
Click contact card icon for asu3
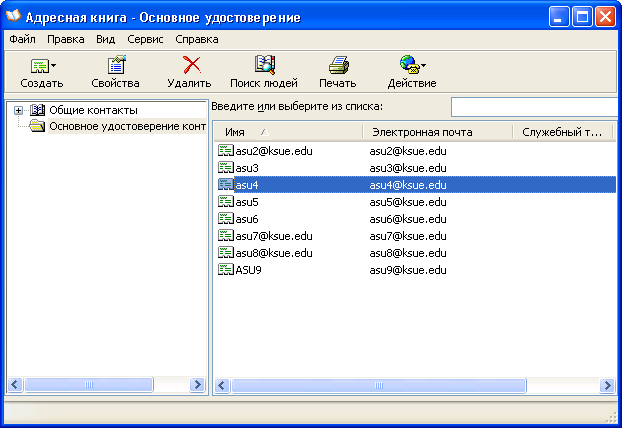(x=226, y=168)
